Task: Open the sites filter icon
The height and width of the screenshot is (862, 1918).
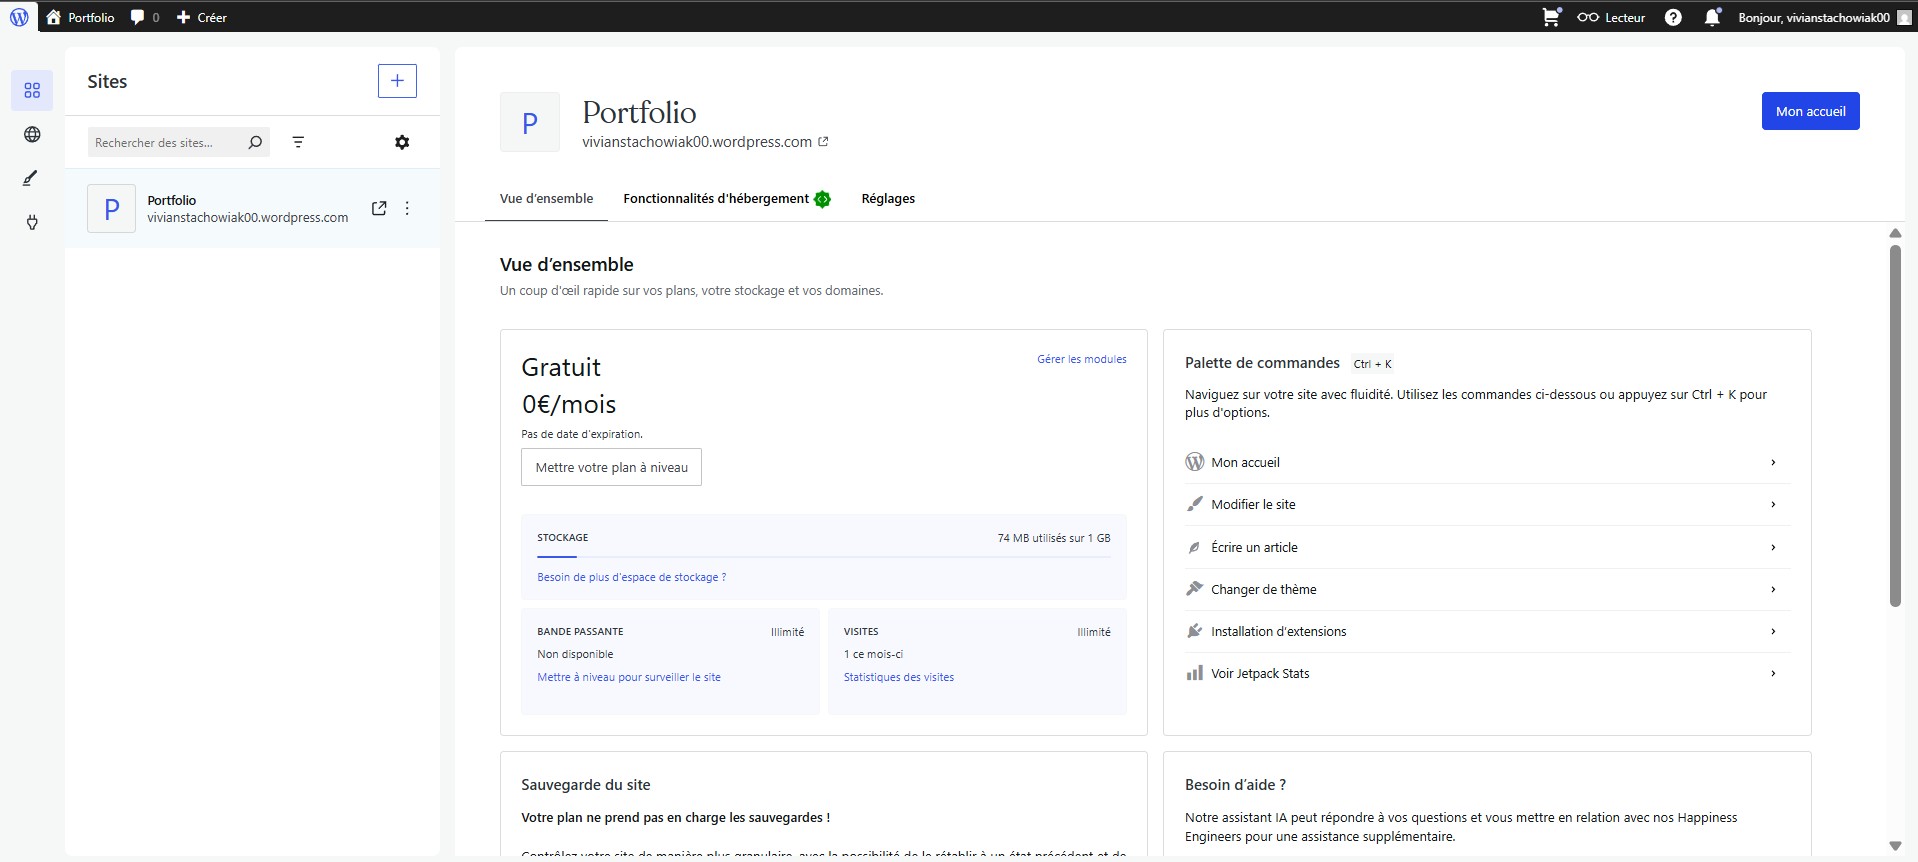Action: pyautogui.click(x=298, y=142)
